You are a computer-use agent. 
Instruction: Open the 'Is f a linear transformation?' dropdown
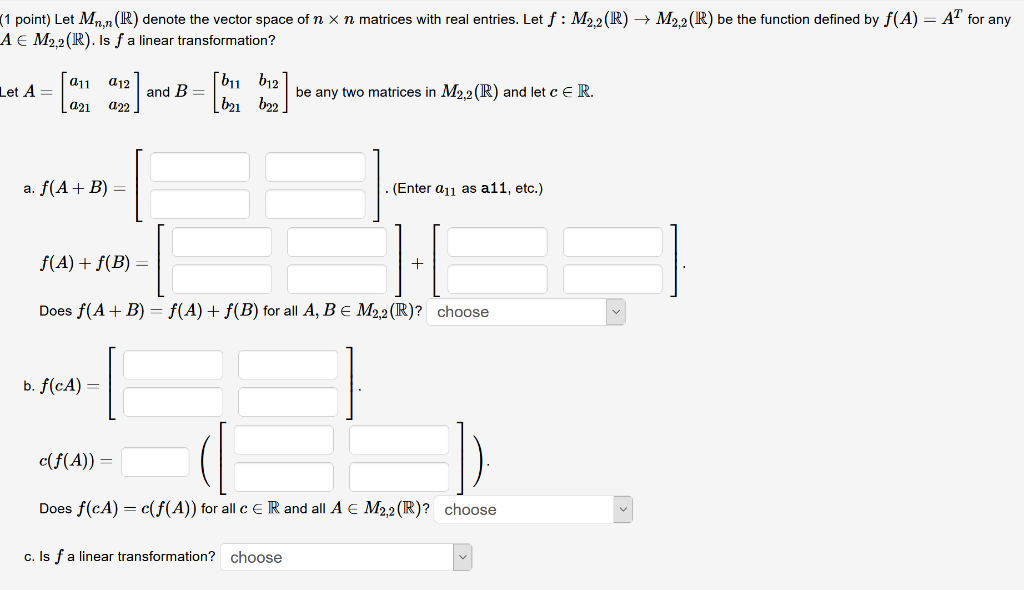[x=345, y=557]
